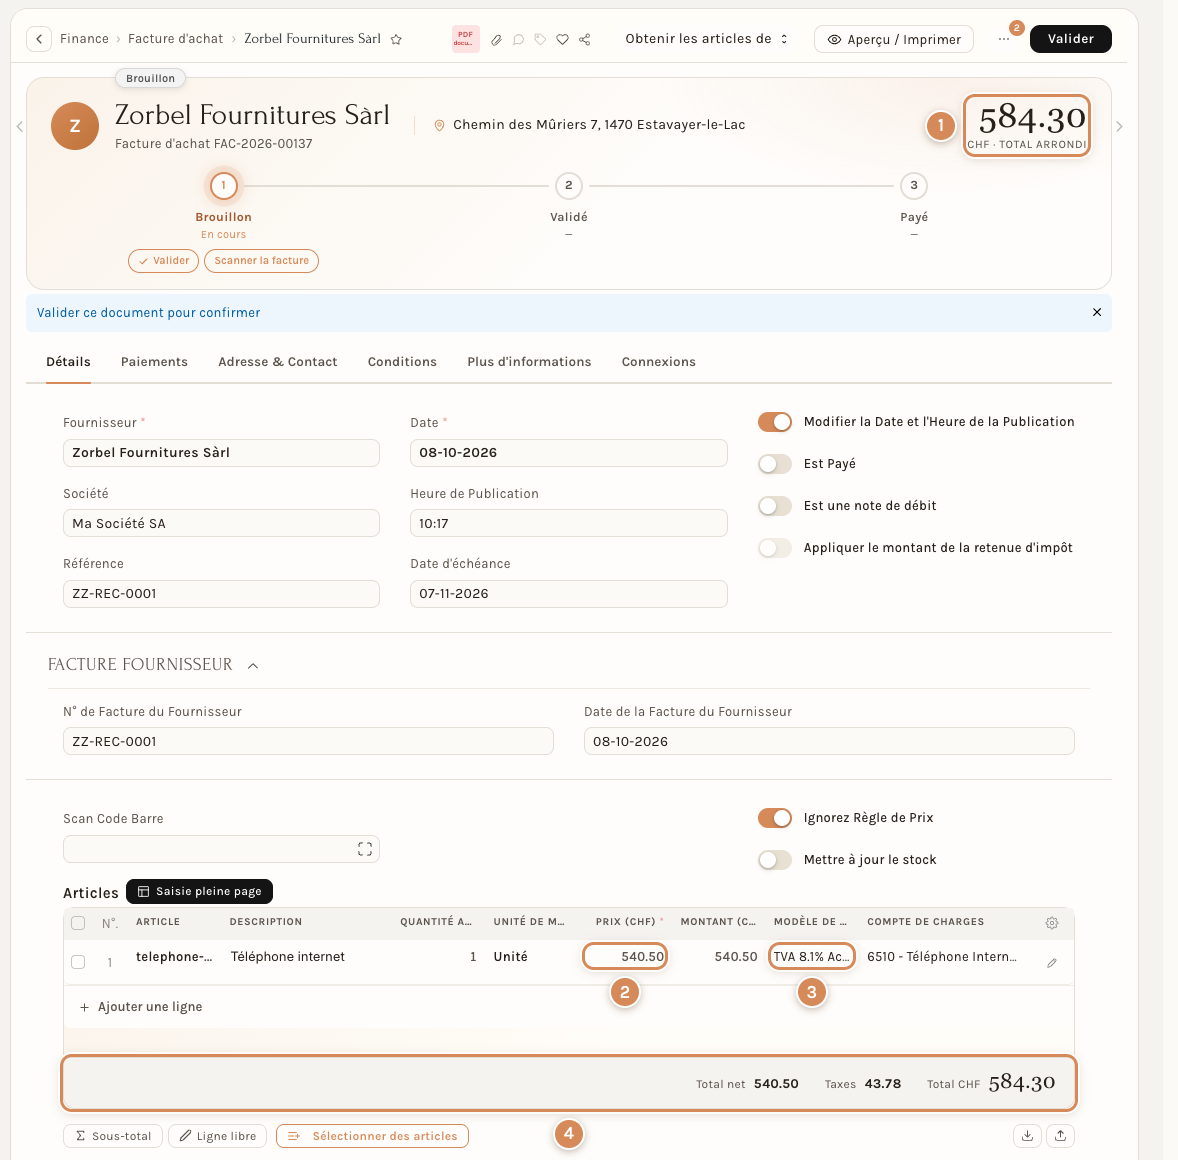
Task: Open the Adresse & Contact tab
Action: tap(277, 362)
